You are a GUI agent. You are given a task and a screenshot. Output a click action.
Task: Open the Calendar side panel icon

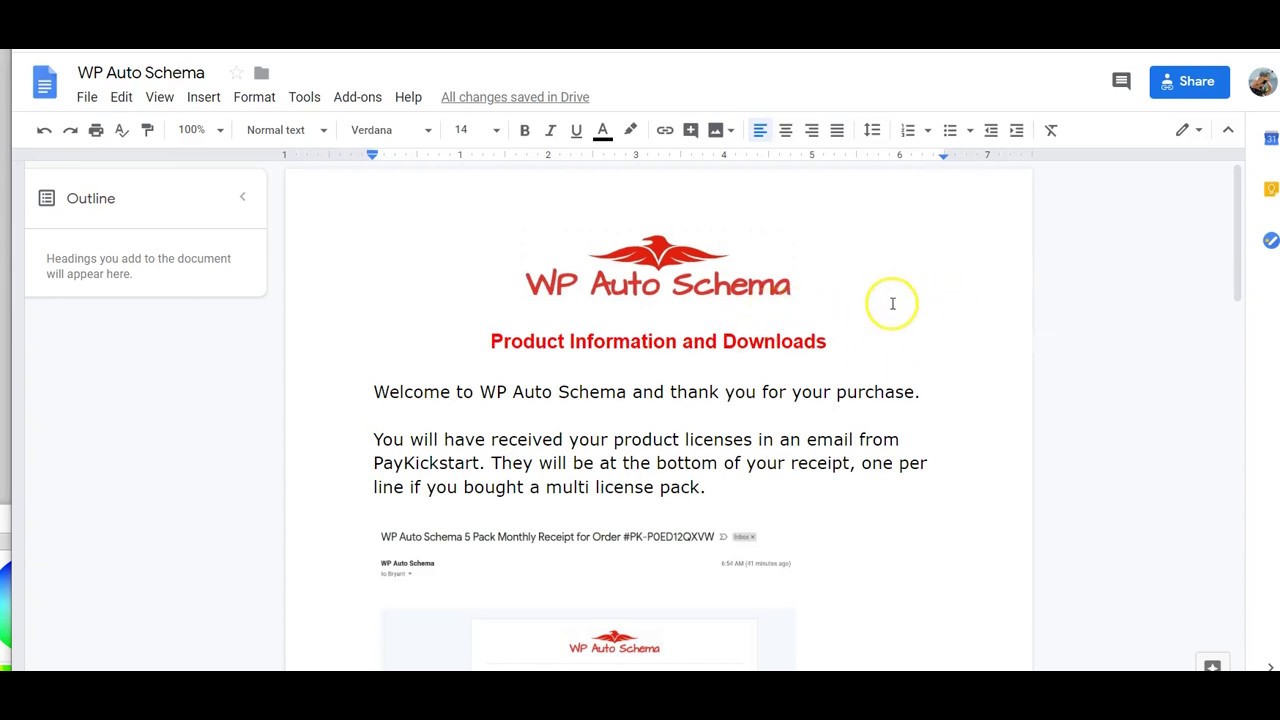click(1271, 138)
